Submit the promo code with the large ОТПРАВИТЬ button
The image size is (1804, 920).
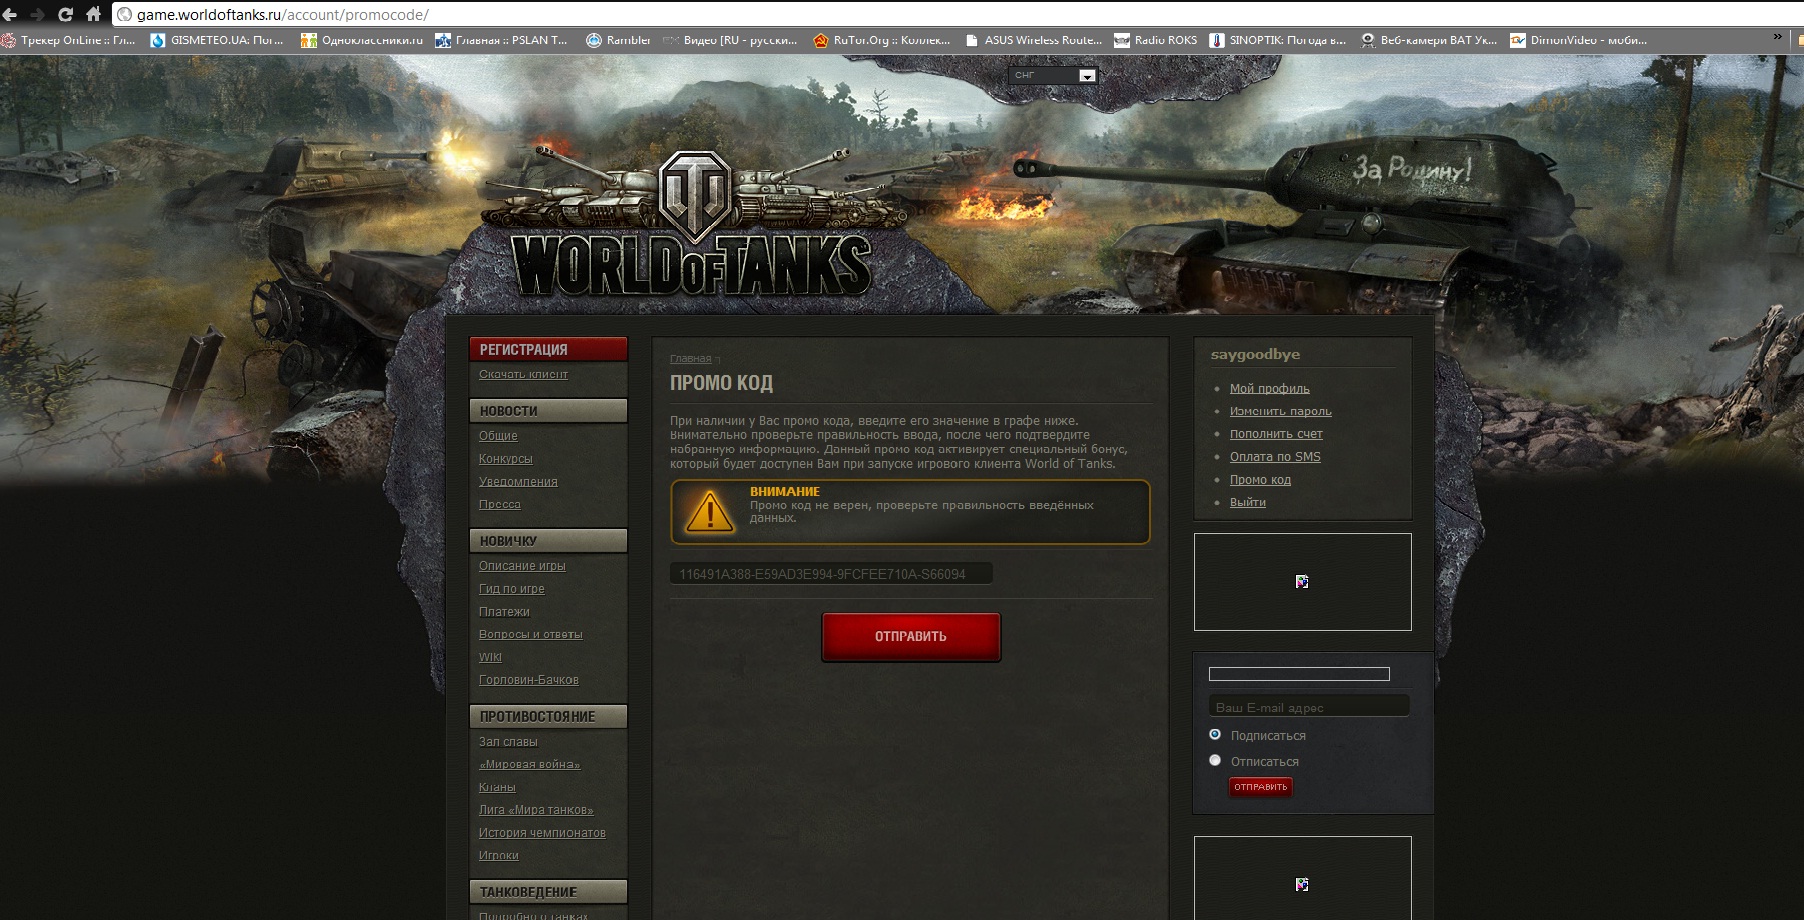click(x=911, y=637)
